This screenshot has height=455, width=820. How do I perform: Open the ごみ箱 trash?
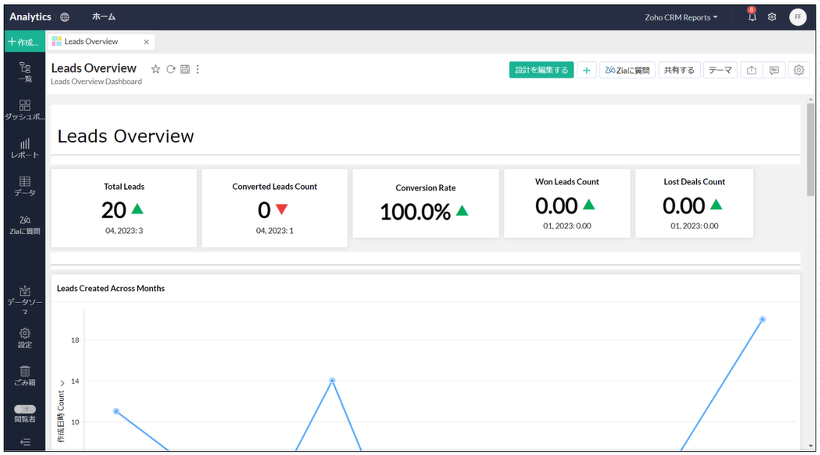tap(24, 376)
